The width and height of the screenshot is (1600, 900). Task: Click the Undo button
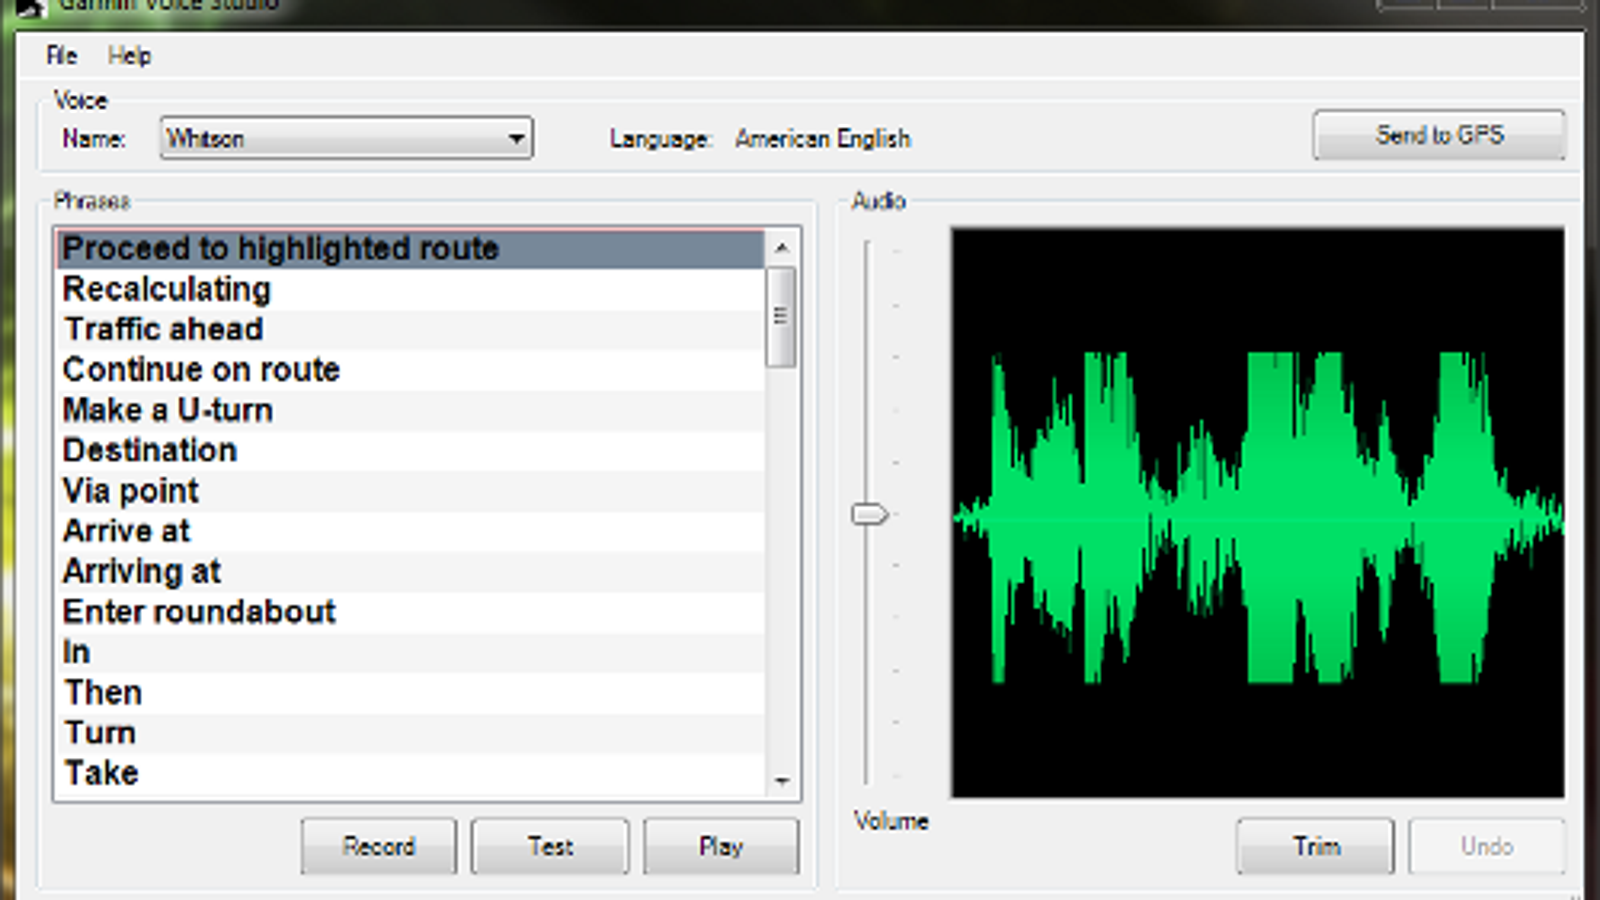coord(1486,846)
